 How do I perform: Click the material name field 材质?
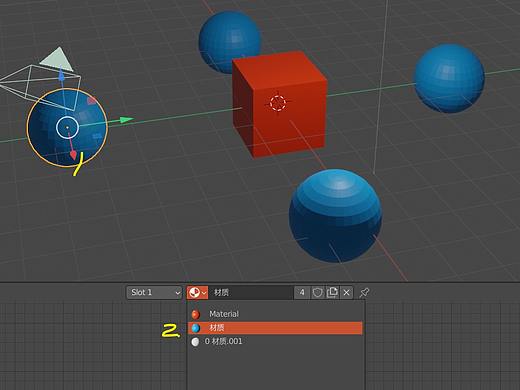tap(251, 292)
